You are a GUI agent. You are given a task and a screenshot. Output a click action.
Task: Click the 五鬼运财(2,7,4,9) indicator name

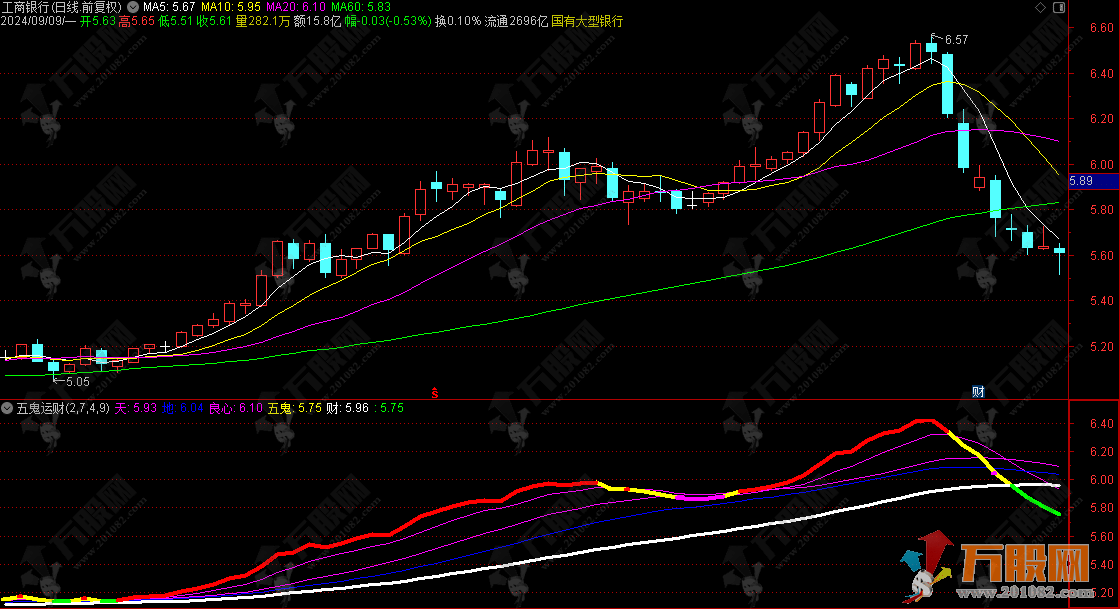(x=63, y=408)
